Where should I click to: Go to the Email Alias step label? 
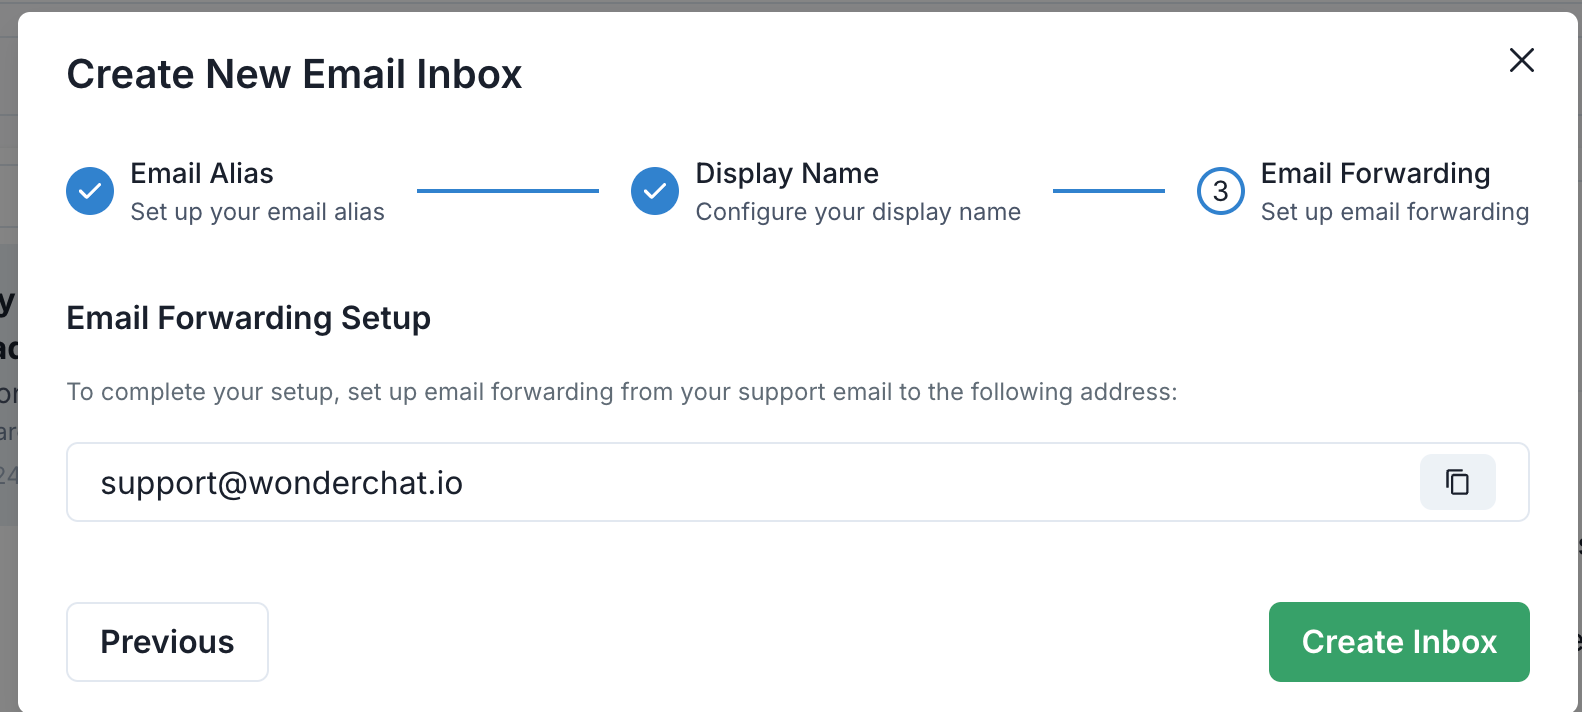click(202, 174)
